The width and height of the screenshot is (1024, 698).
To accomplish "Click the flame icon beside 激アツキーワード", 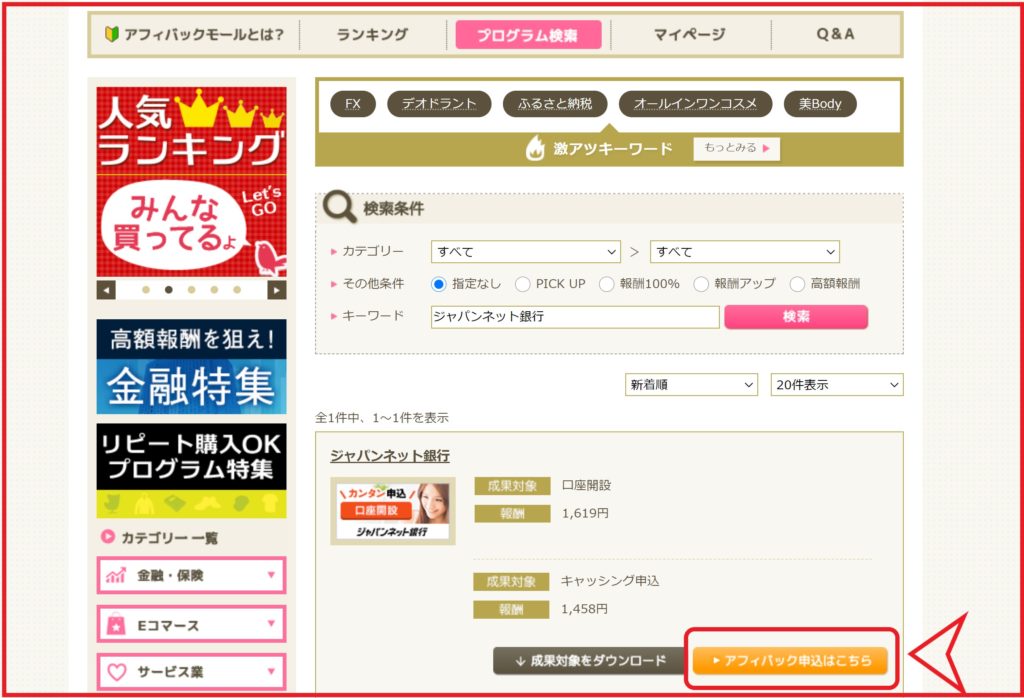I will tap(535, 148).
